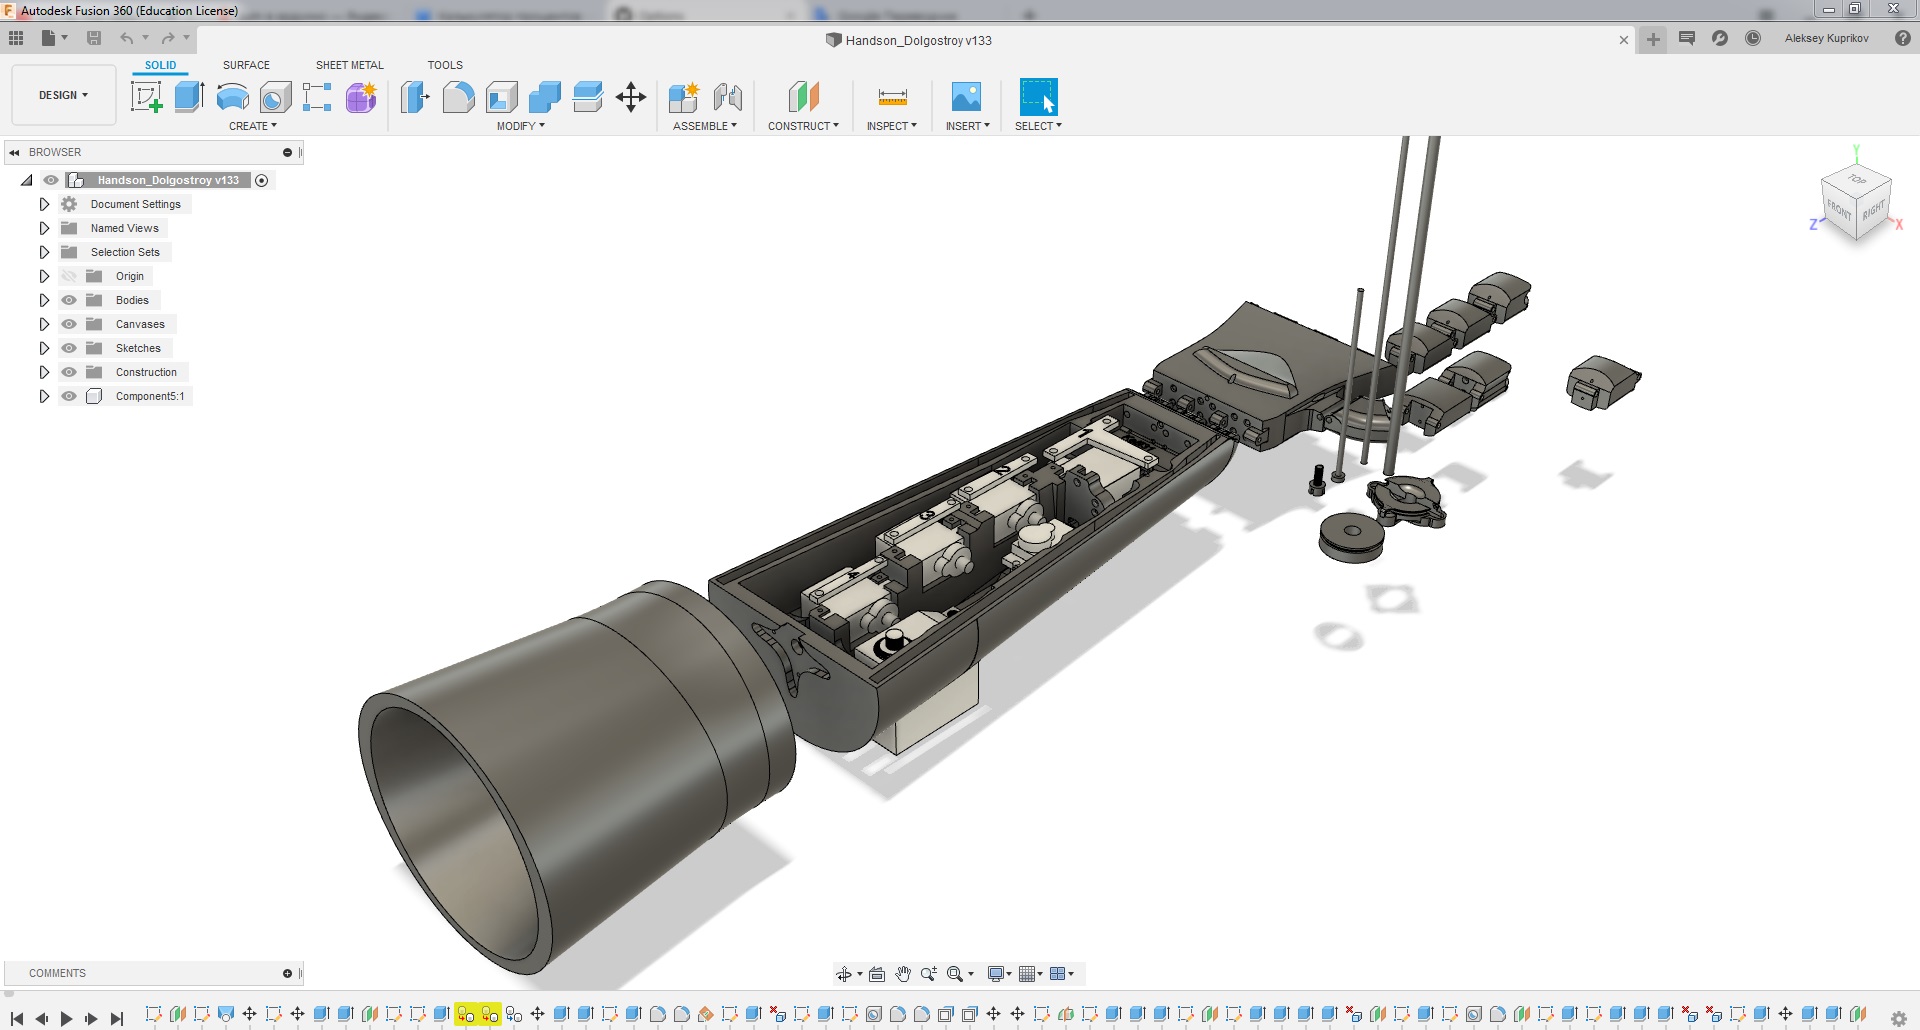Toggle visibility of the Bodies folder
The height and width of the screenshot is (1030, 1920).
pos(68,300)
